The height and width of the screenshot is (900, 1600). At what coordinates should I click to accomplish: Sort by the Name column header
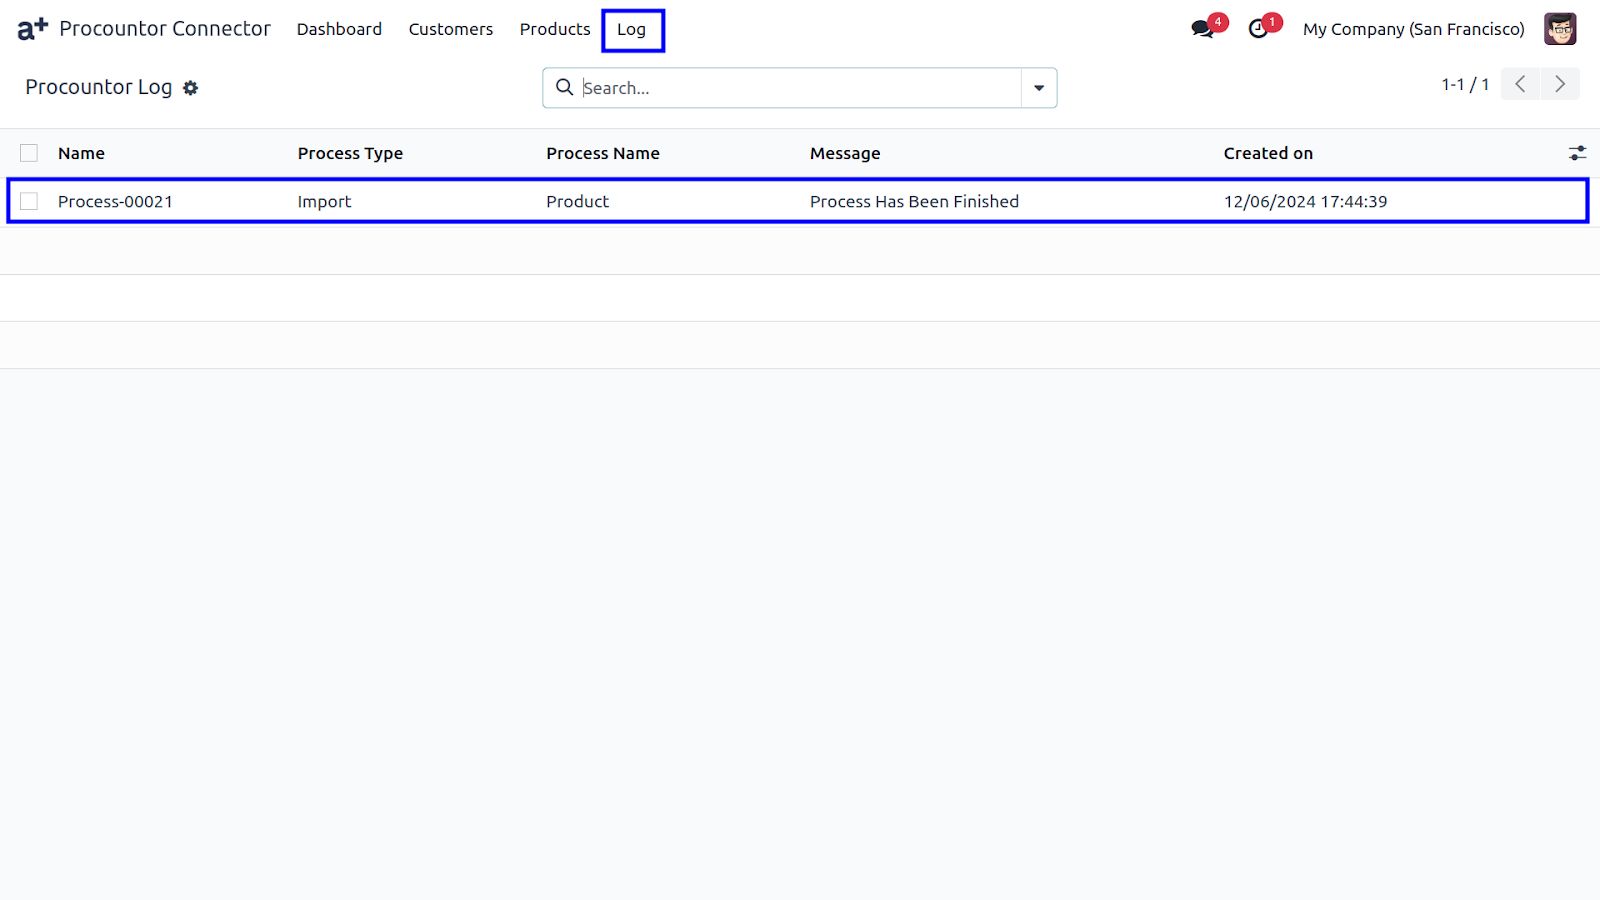click(x=81, y=153)
